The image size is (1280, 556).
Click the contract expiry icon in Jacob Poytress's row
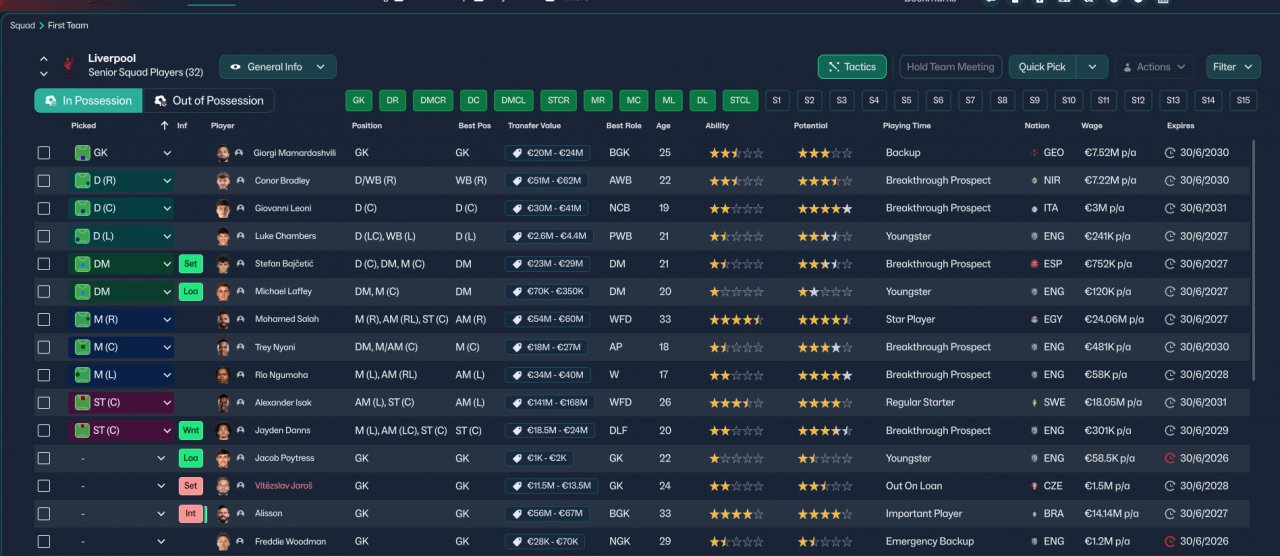point(1171,458)
